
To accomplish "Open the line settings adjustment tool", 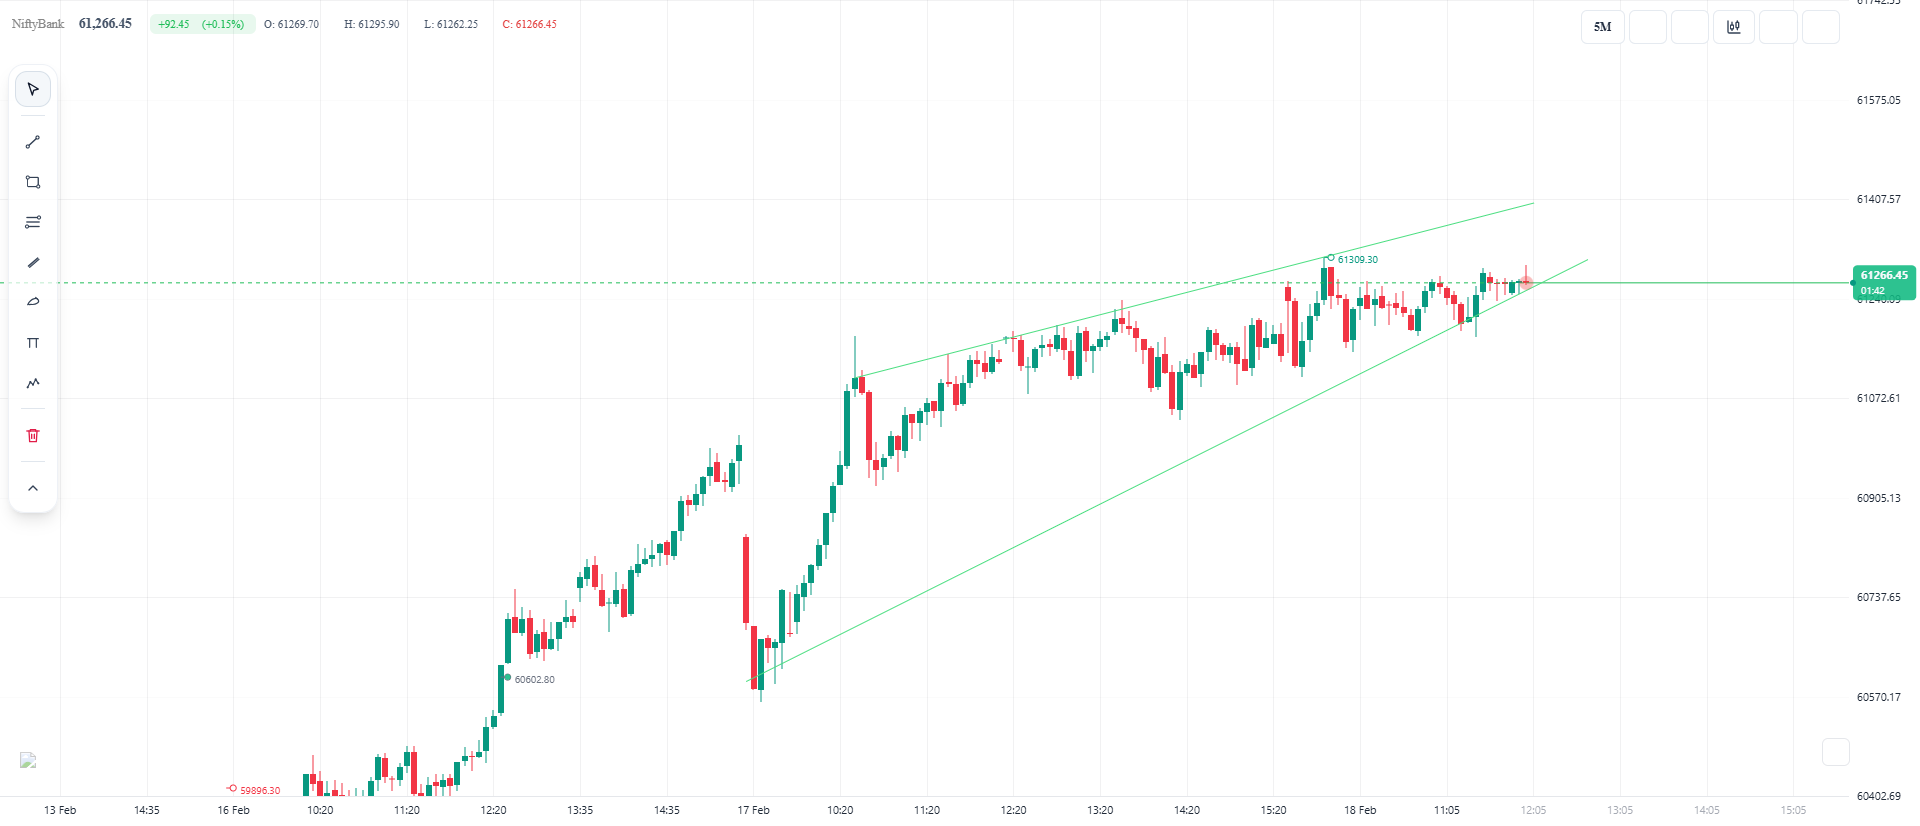I will 33,222.
